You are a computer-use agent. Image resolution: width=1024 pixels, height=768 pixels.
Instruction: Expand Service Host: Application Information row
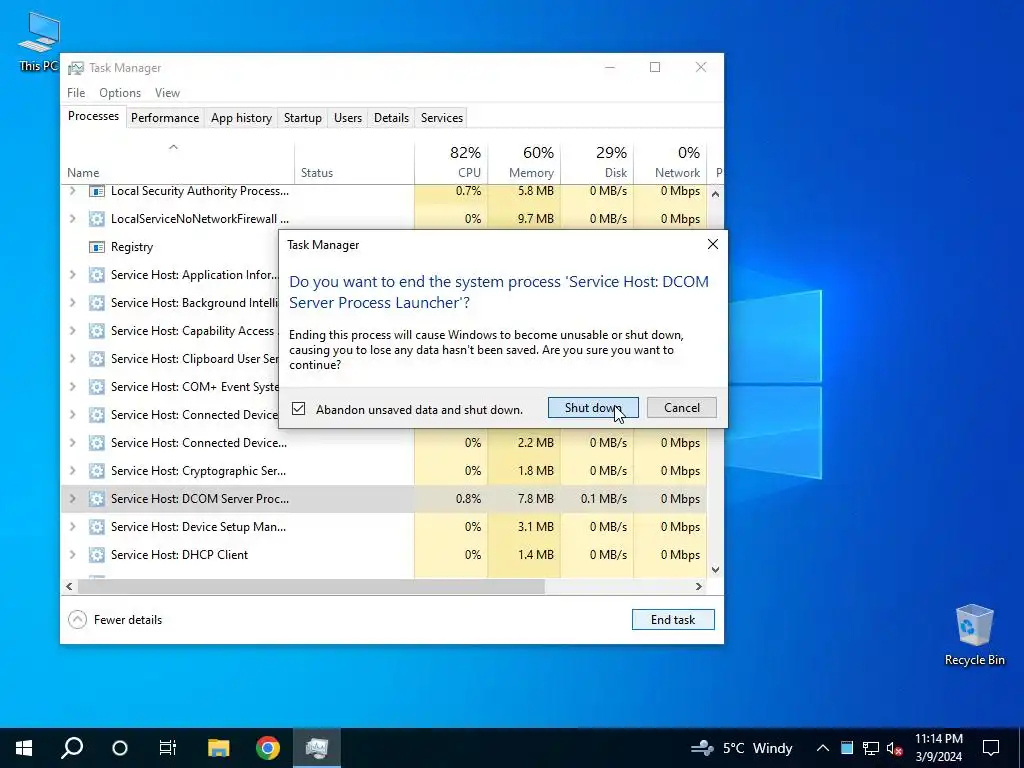[x=72, y=275]
